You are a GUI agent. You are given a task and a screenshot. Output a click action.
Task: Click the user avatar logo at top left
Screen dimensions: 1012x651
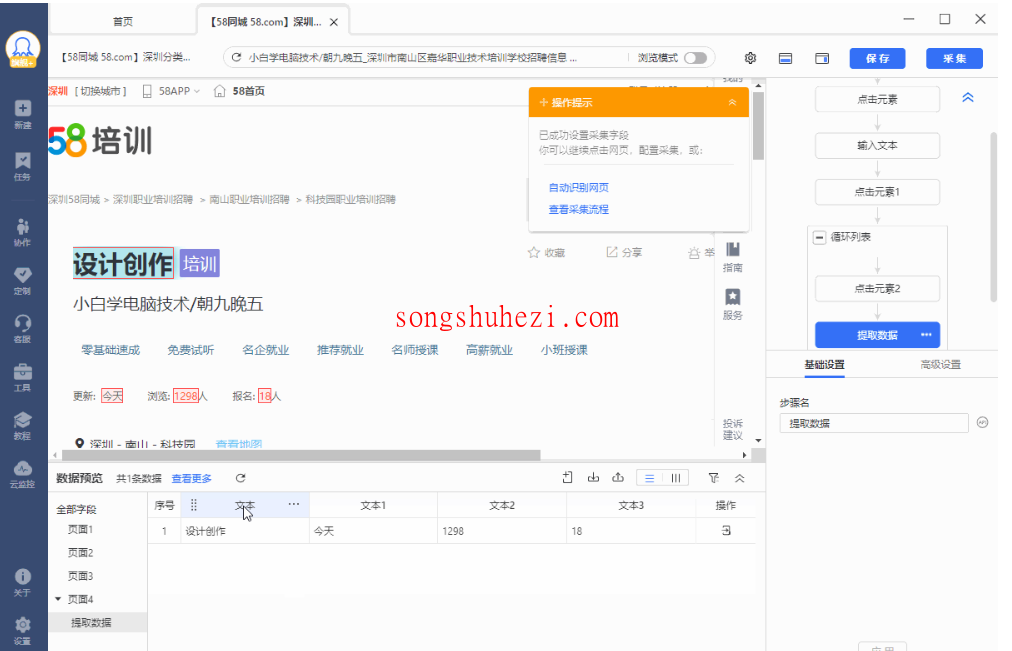point(23,49)
